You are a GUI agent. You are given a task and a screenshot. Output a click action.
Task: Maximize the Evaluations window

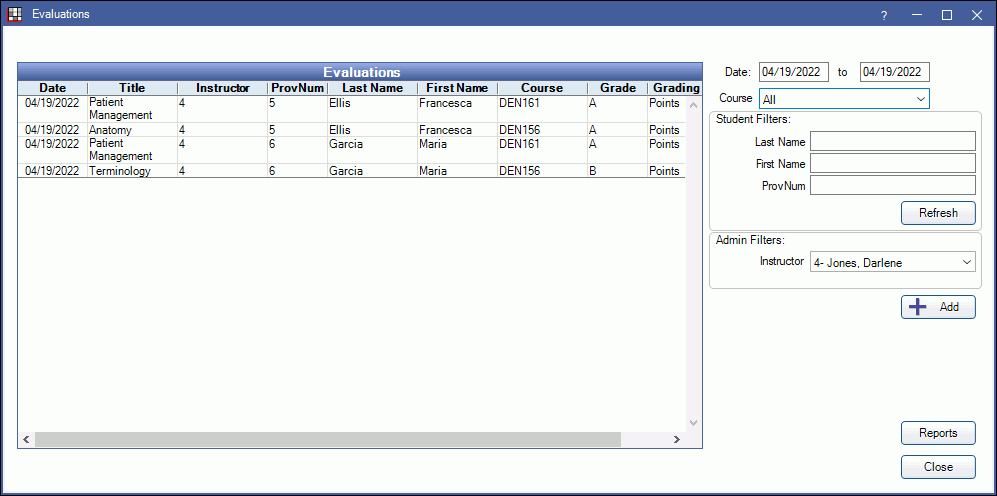[947, 15]
